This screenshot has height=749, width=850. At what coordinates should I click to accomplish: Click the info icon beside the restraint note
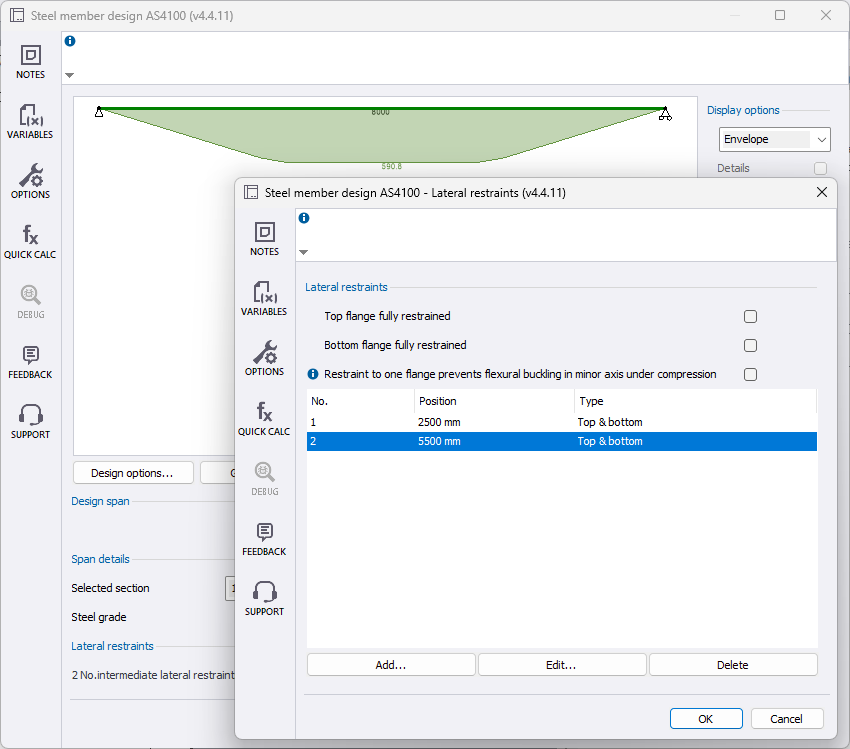(x=313, y=374)
